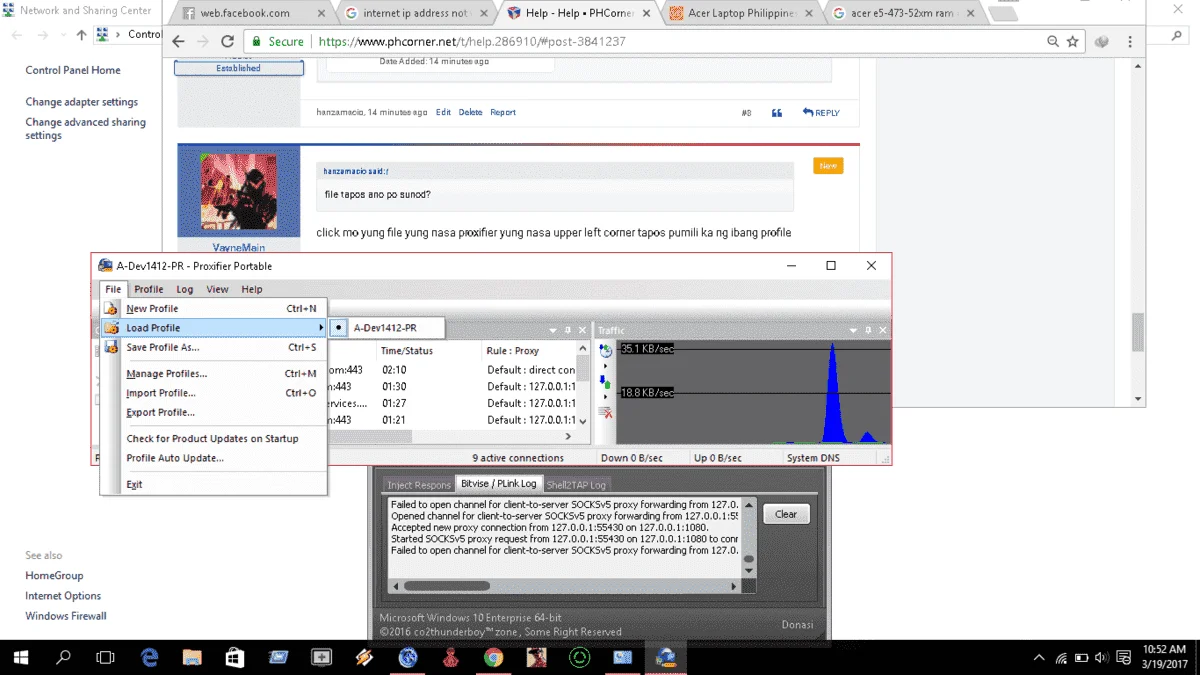Viewport: 1200px width, 675px height.
Task: Open Google Chrome from taskbar
Action: pyautogui.click(x=493, y=657)
